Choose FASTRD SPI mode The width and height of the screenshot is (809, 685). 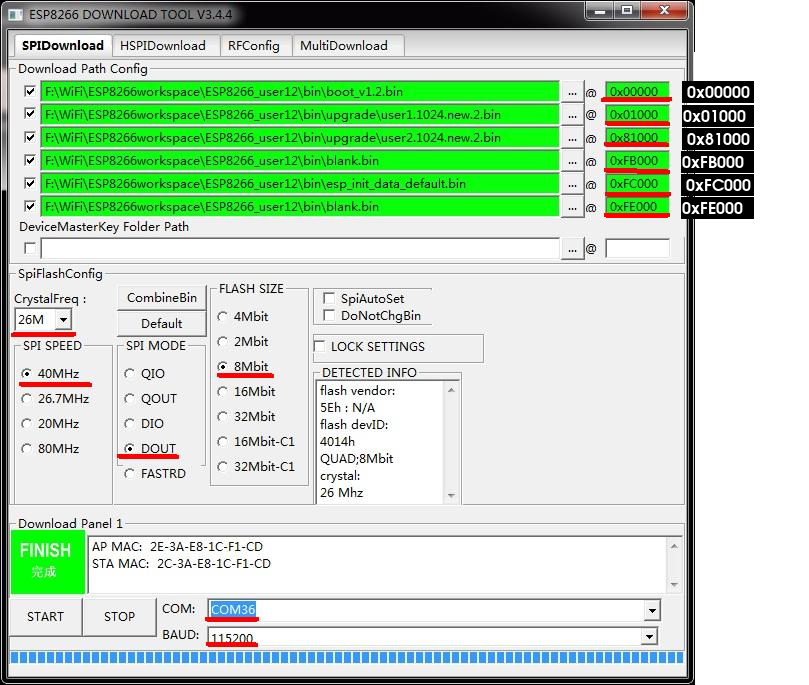tap(155, 474)
